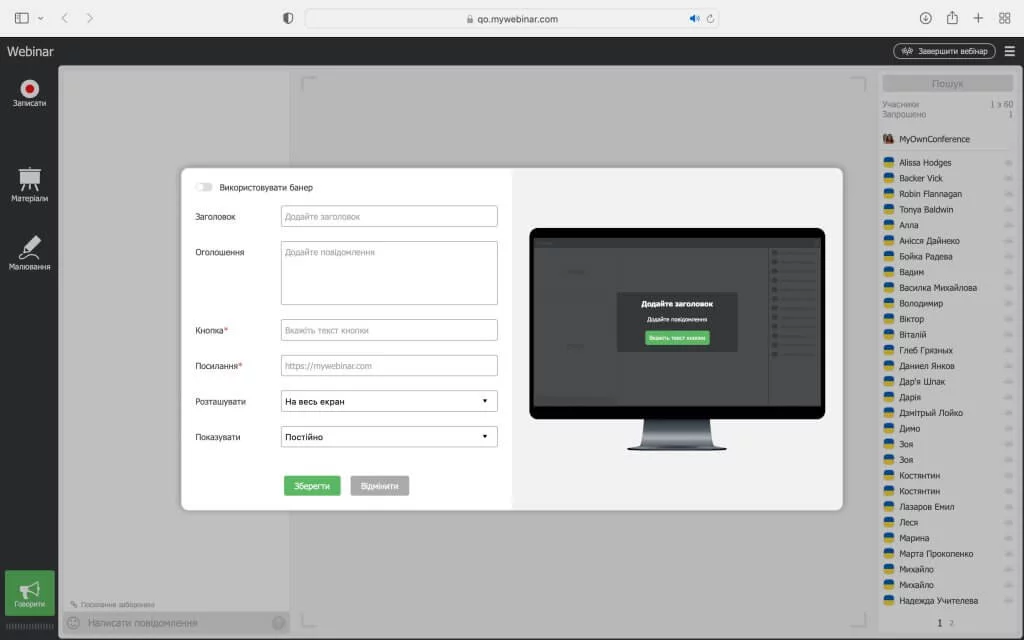This screenshot has width=1024, height=640.
Task: Click the Завершити вебінар button
Action: pos(945,51)
